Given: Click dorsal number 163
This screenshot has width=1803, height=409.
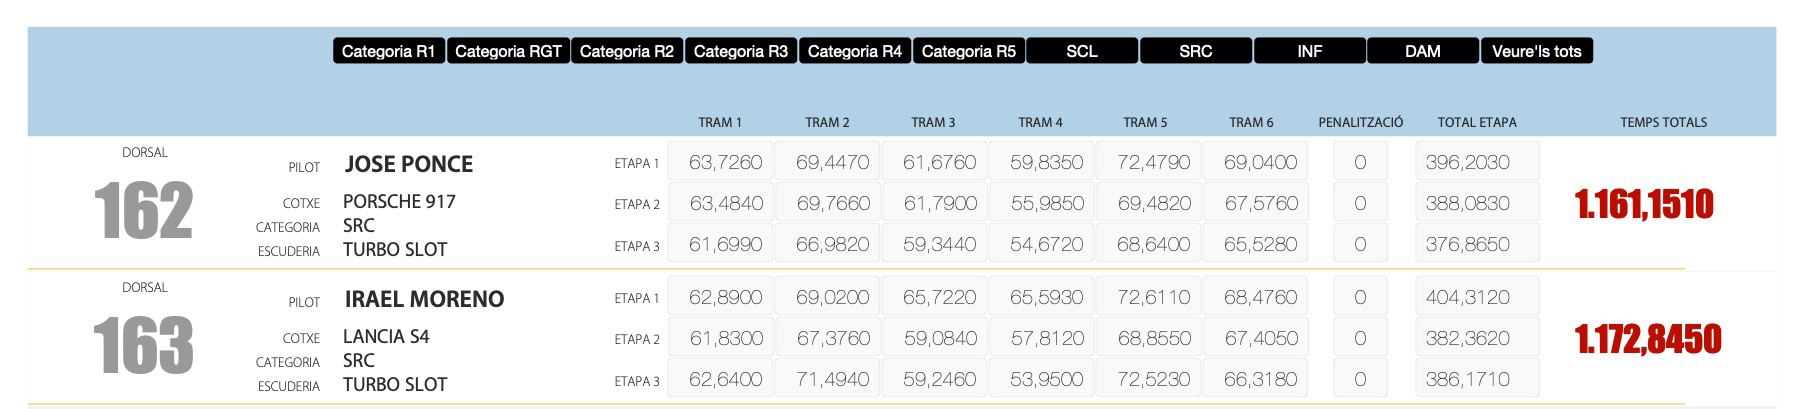Looking at the screenshot, I should tap(143, 345).
